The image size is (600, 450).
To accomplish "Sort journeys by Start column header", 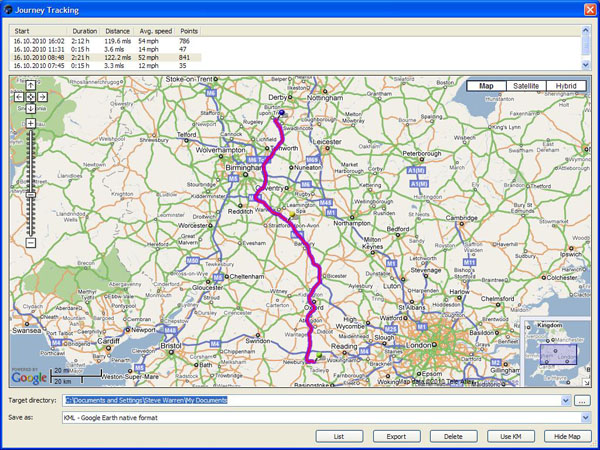I will click(39, 31).
